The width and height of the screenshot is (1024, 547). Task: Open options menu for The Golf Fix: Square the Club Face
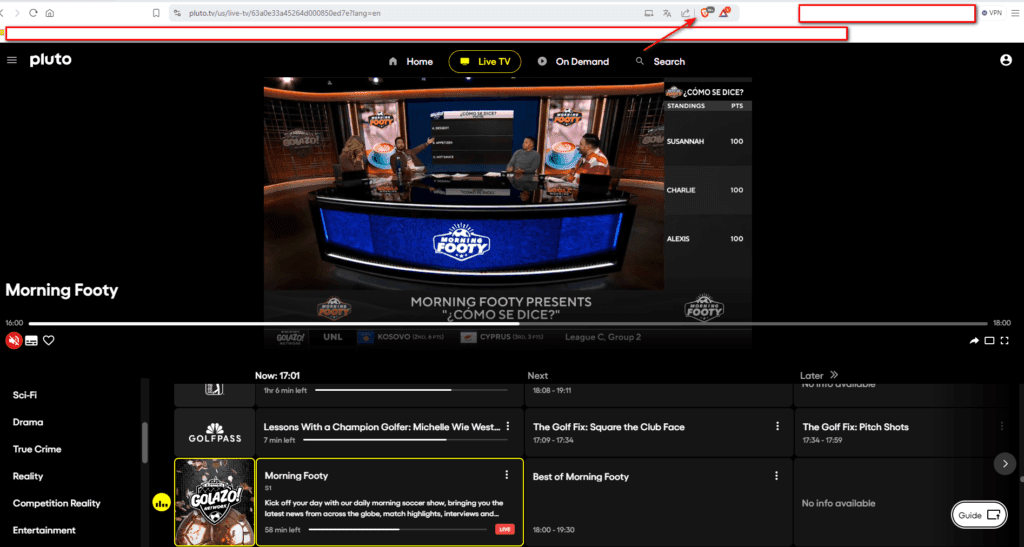click(x=777, y=426)
